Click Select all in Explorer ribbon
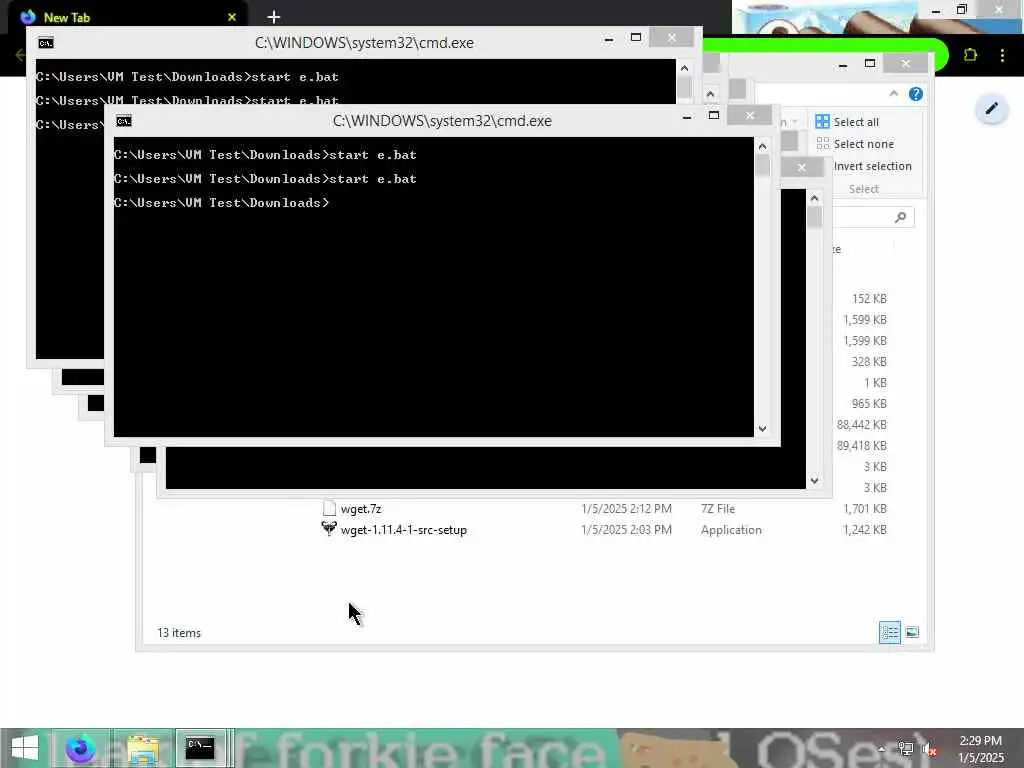Screen dimensions: 1024x768 coord(847,122)
